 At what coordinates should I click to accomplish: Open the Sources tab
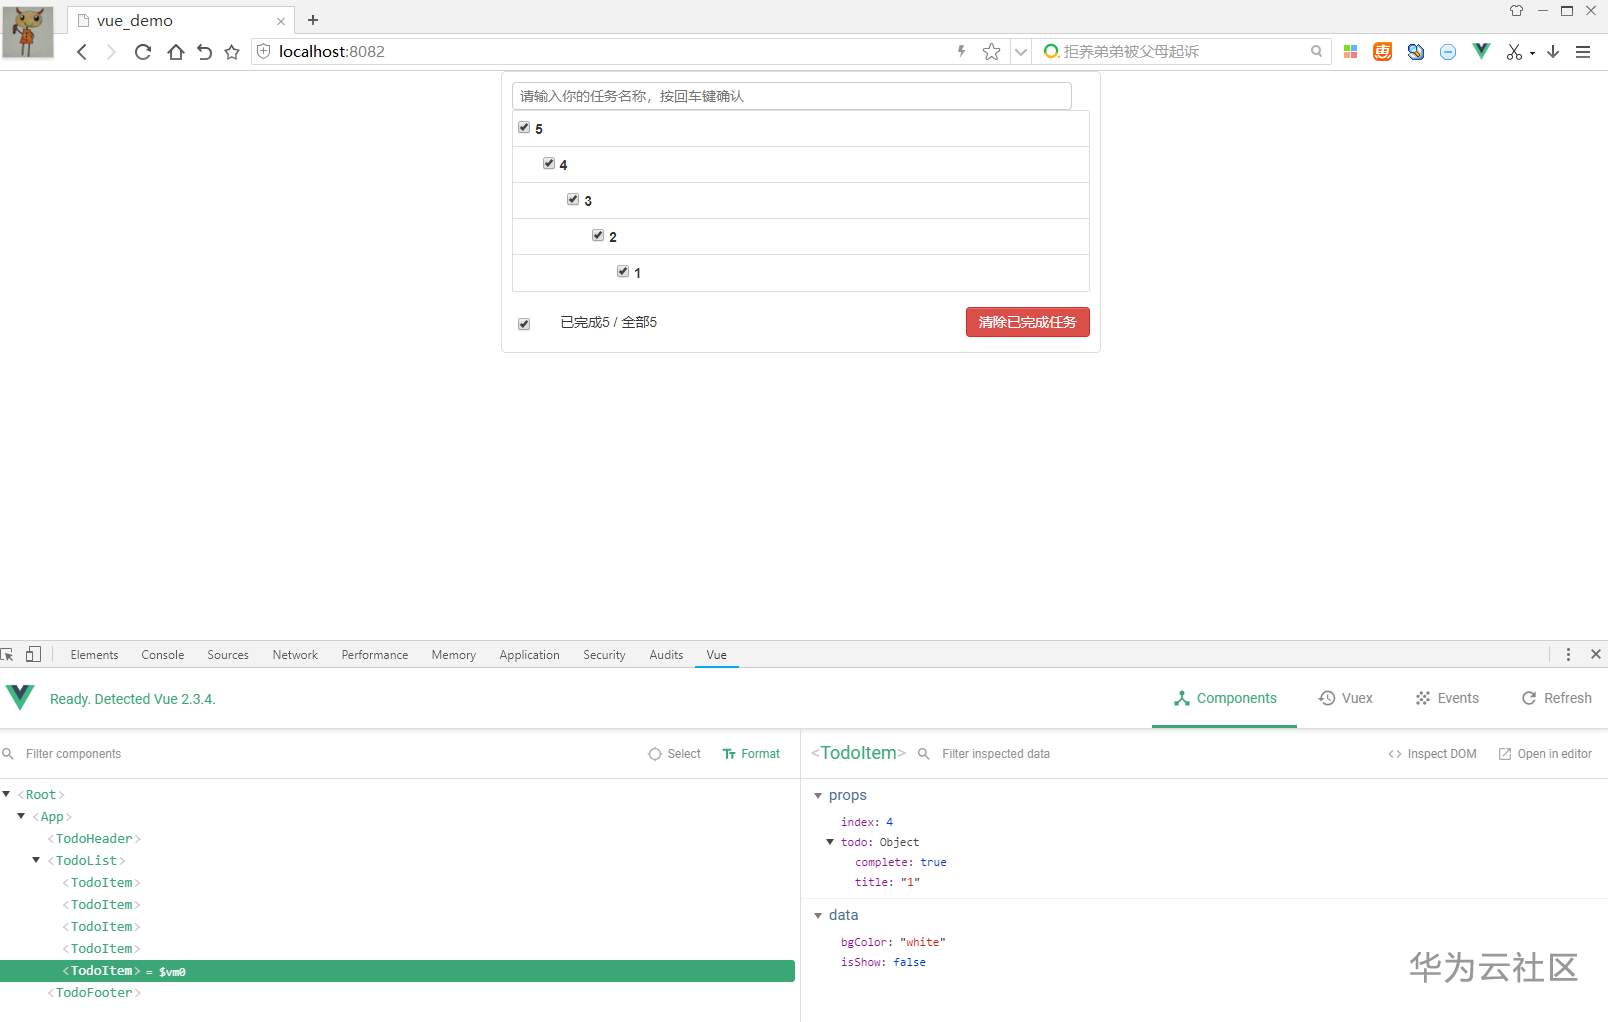point(228,655)
